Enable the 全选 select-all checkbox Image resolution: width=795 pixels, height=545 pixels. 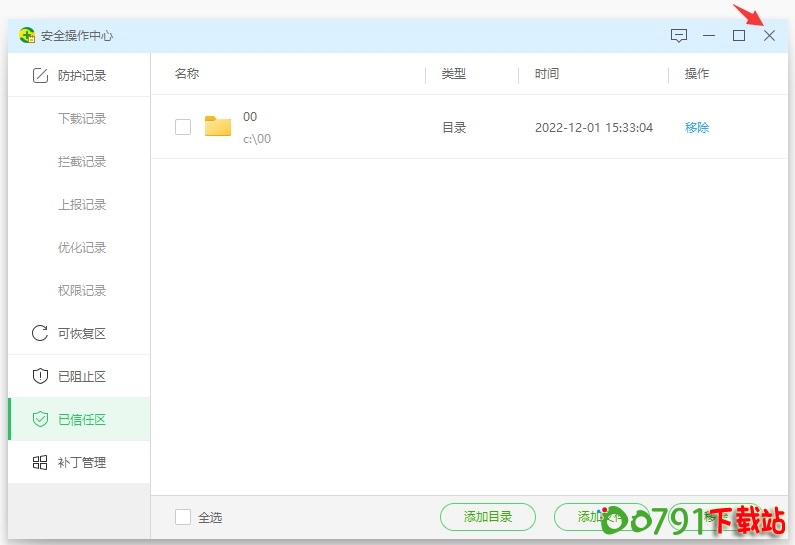(x=183, y=517)
